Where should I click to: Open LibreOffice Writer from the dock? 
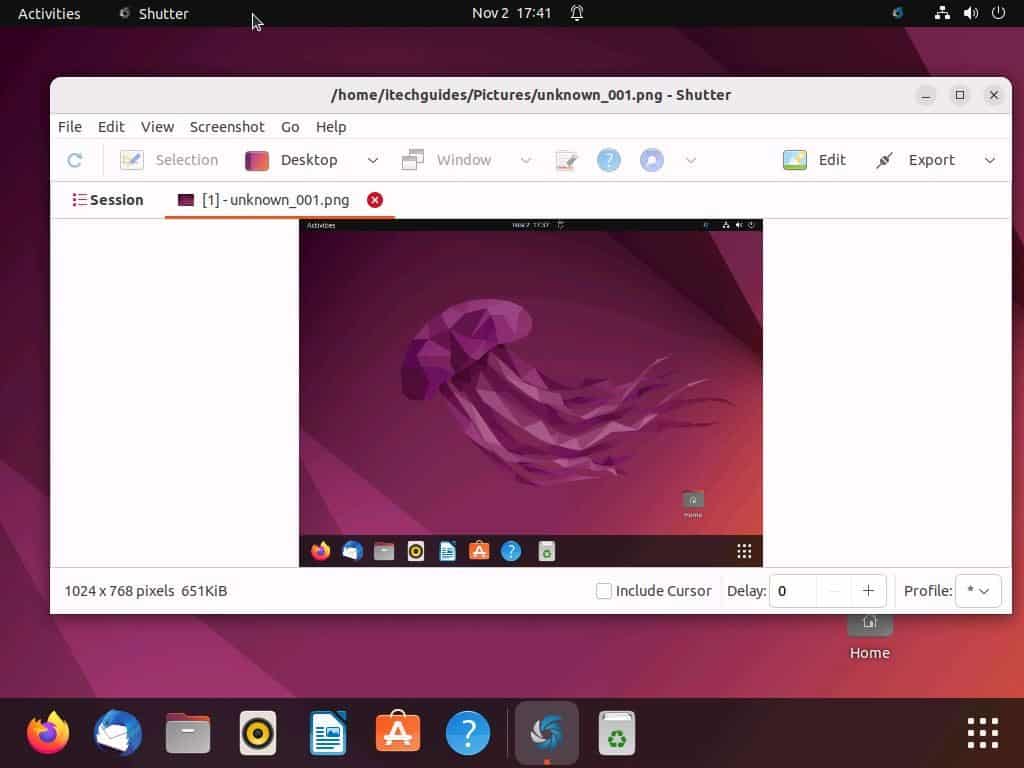click(x=328, y=733)
